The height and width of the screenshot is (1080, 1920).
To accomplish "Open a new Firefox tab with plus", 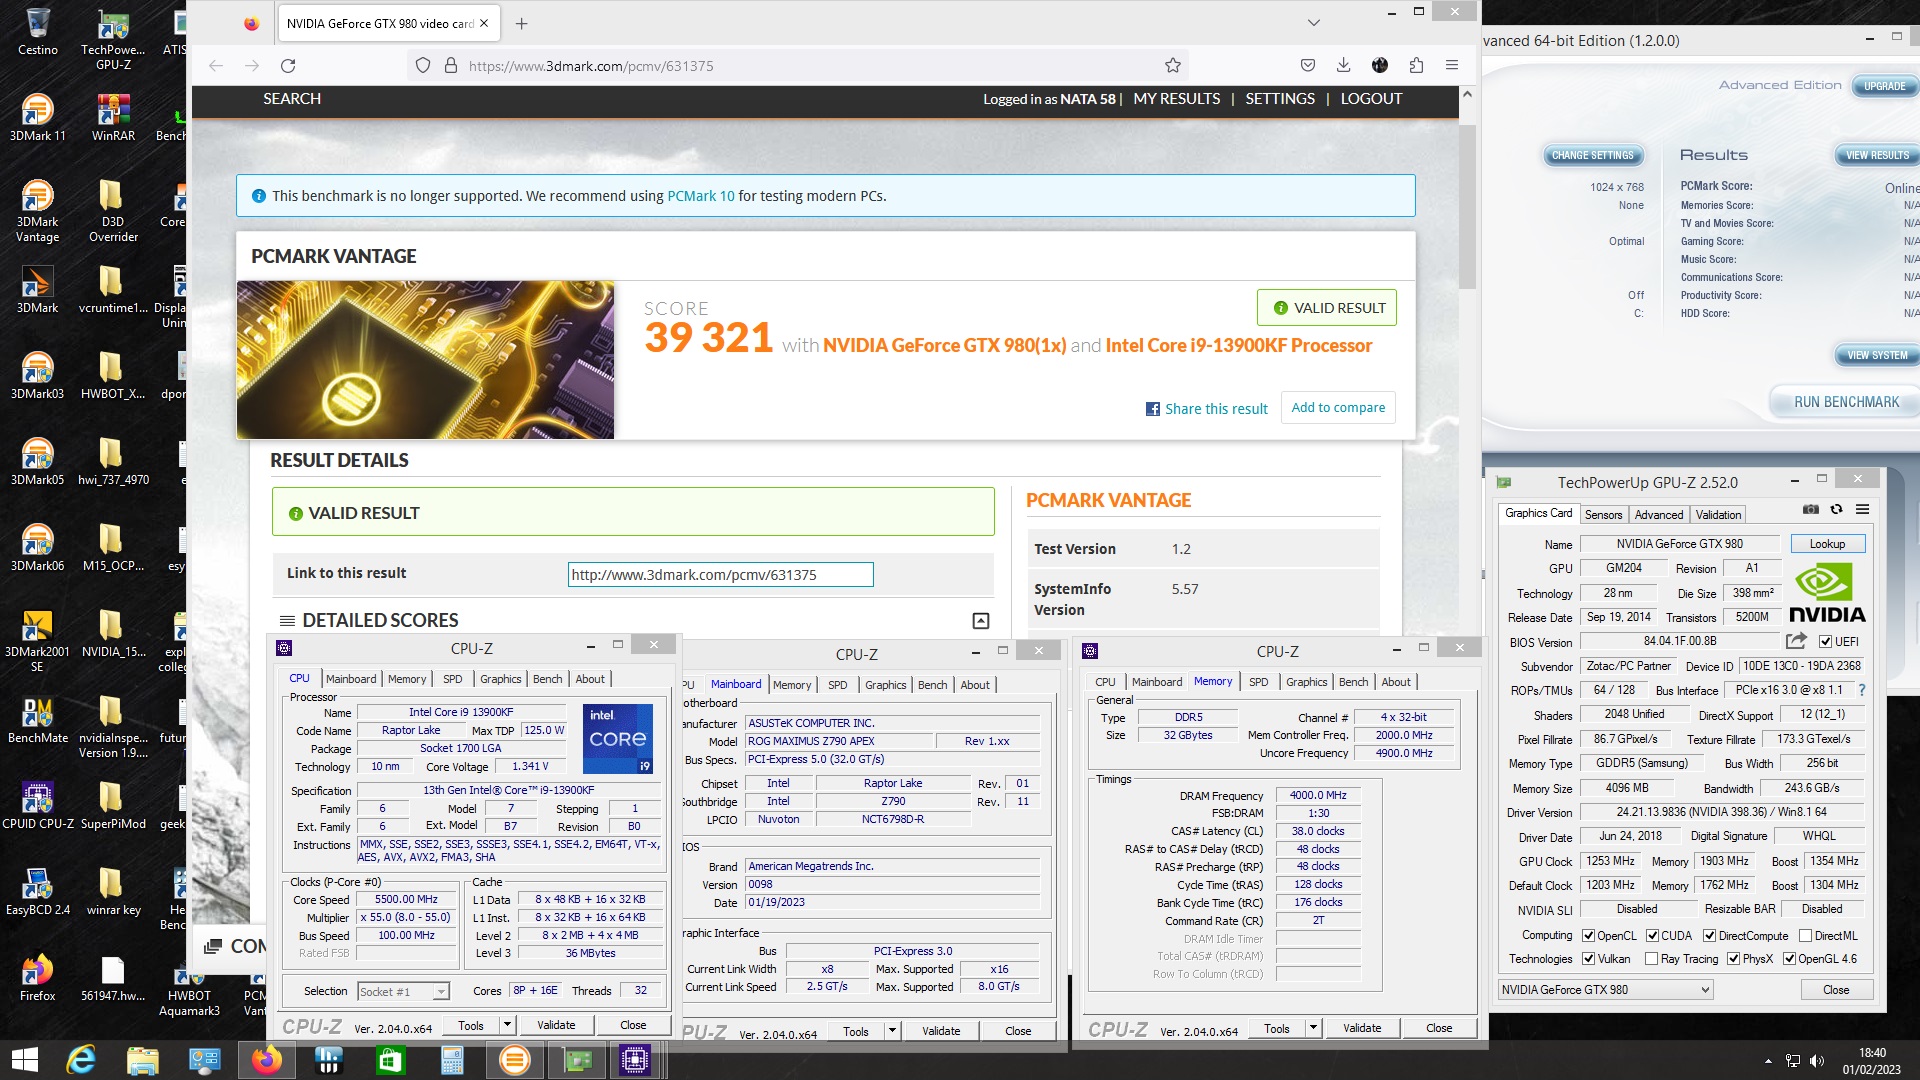I will point(521,23).
